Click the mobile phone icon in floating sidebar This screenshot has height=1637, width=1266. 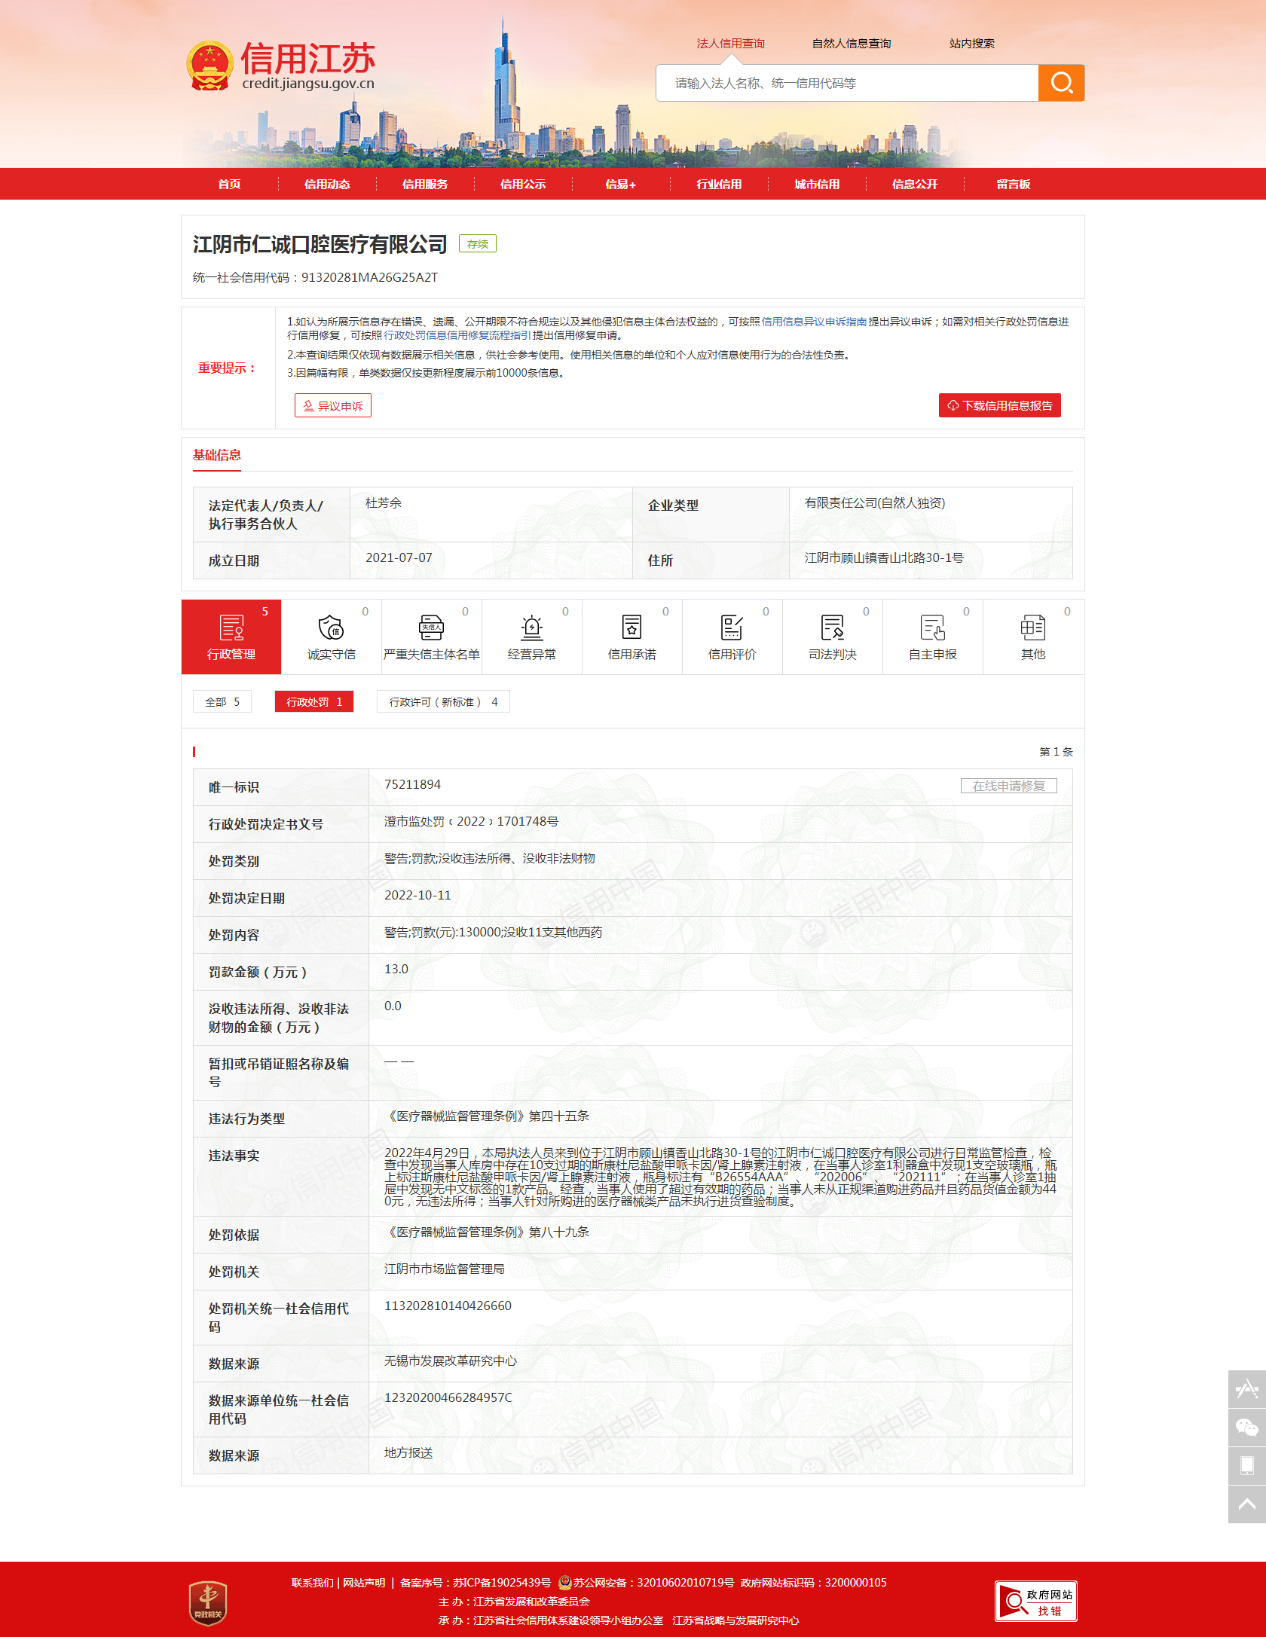point(1247,1465)
